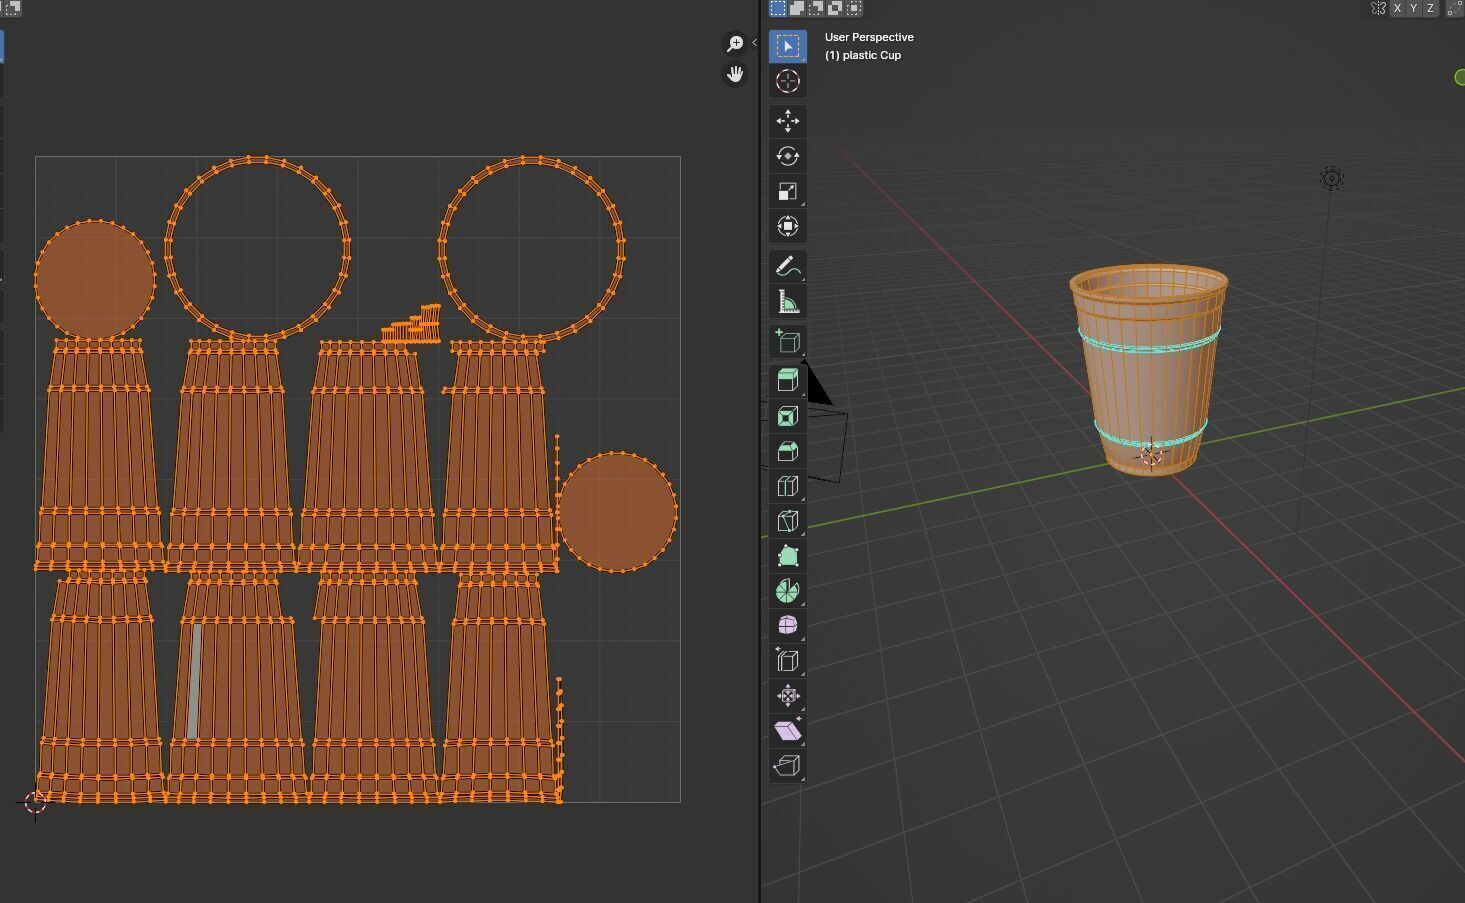Viewport: 1465px width, 903px height.
Task: Click "User Perspective" viewport label
Action: (x=869, y=37)
